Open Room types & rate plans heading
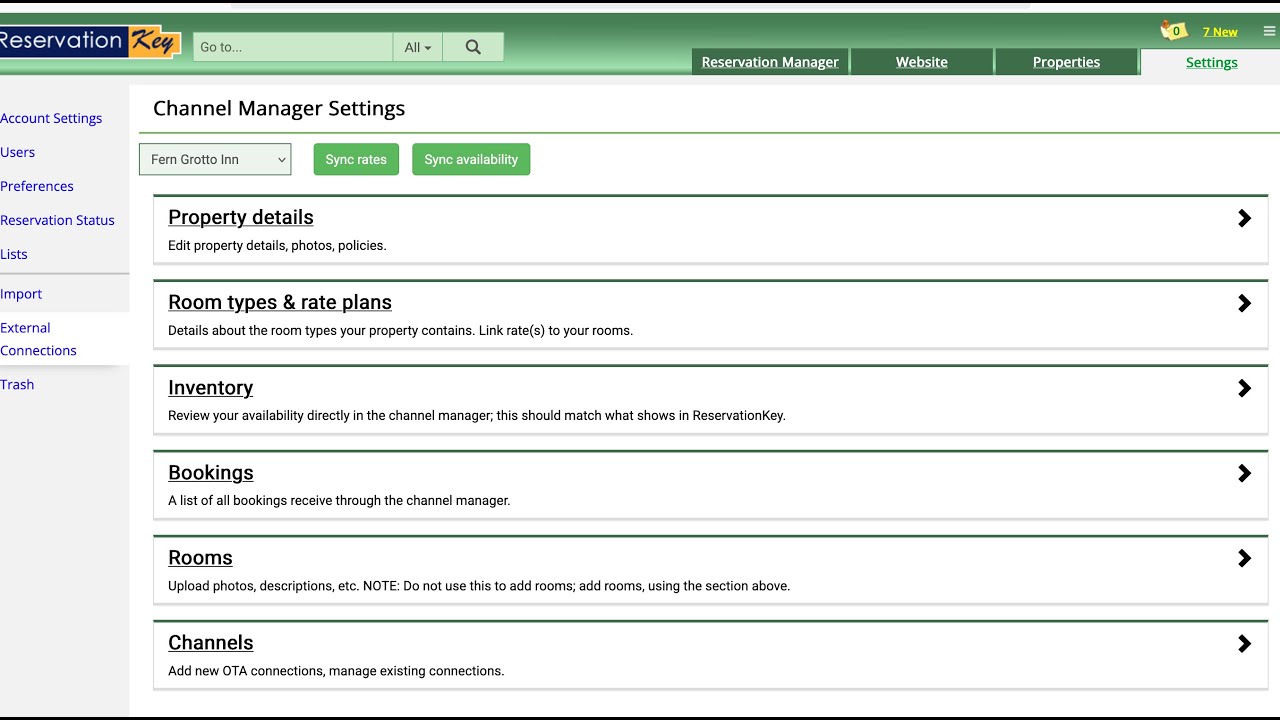The height and width of the screenshot is (720, 1280). point(280,302)
